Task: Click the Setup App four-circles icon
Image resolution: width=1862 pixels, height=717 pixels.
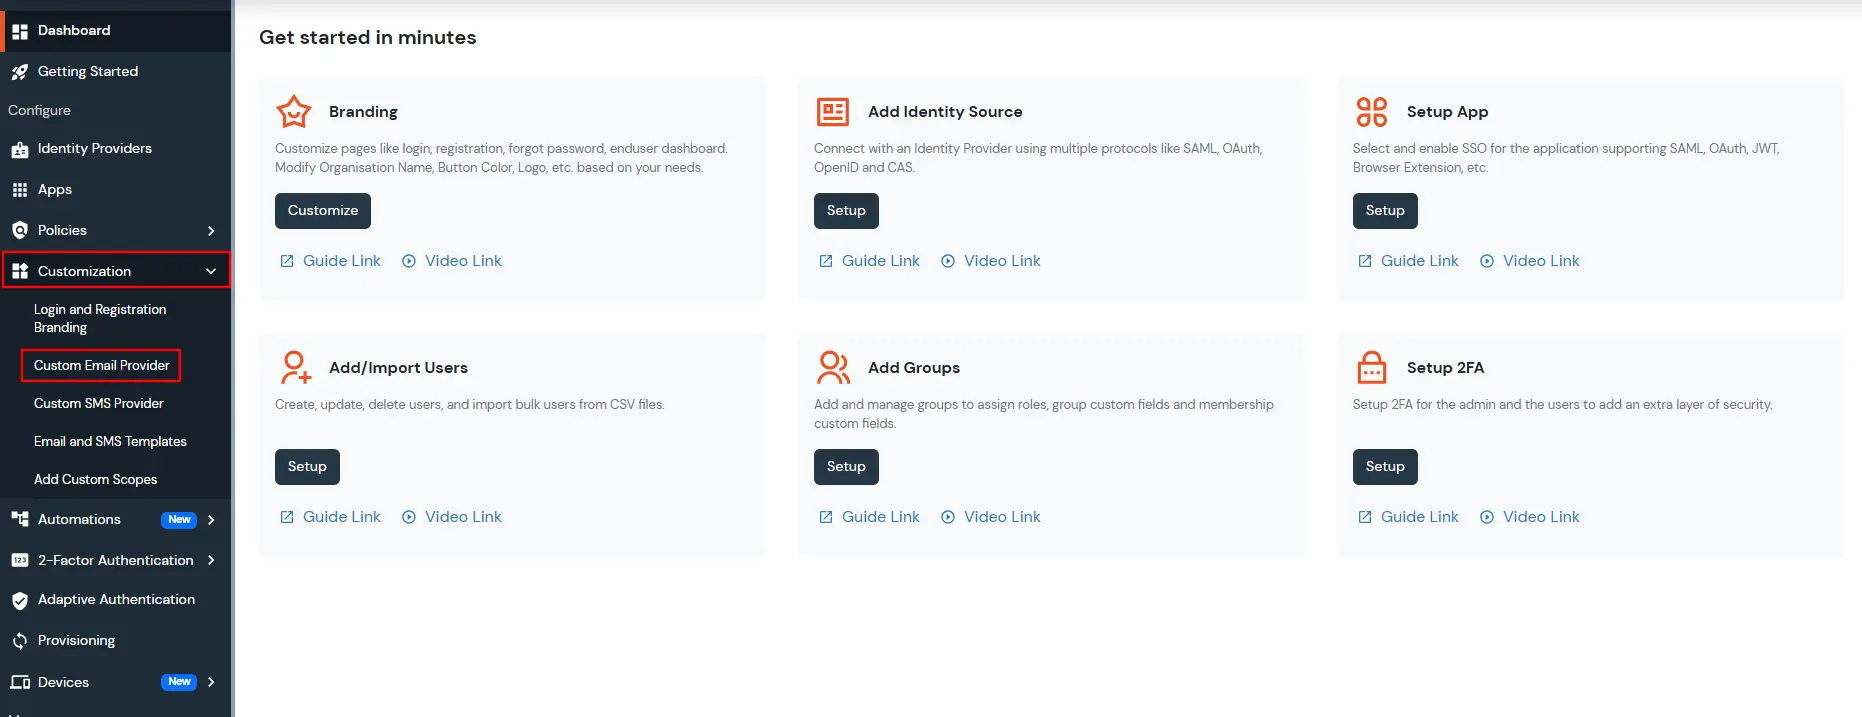Action: 1372,112
